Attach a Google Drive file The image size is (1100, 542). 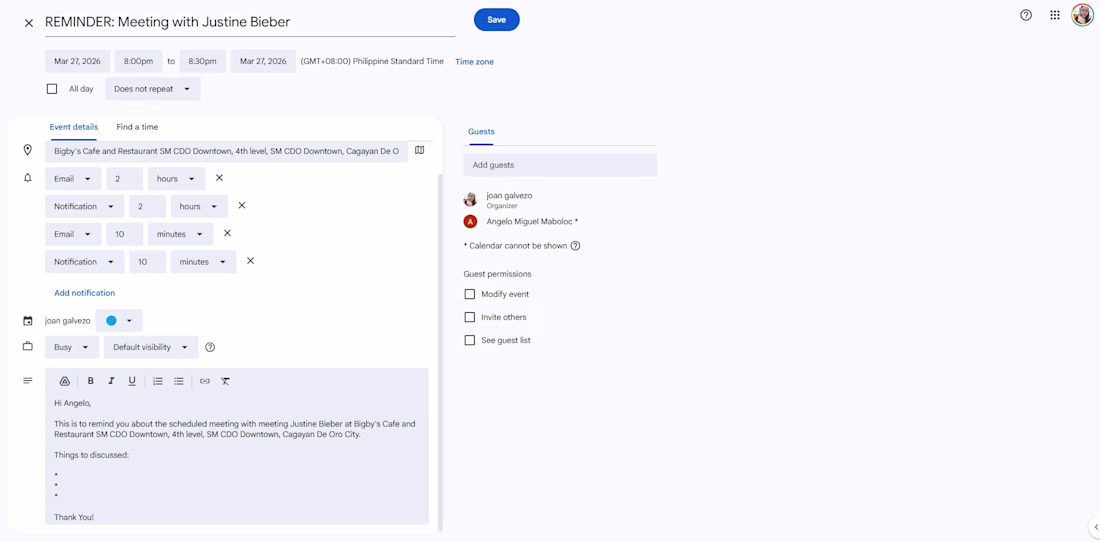[65, 381]
